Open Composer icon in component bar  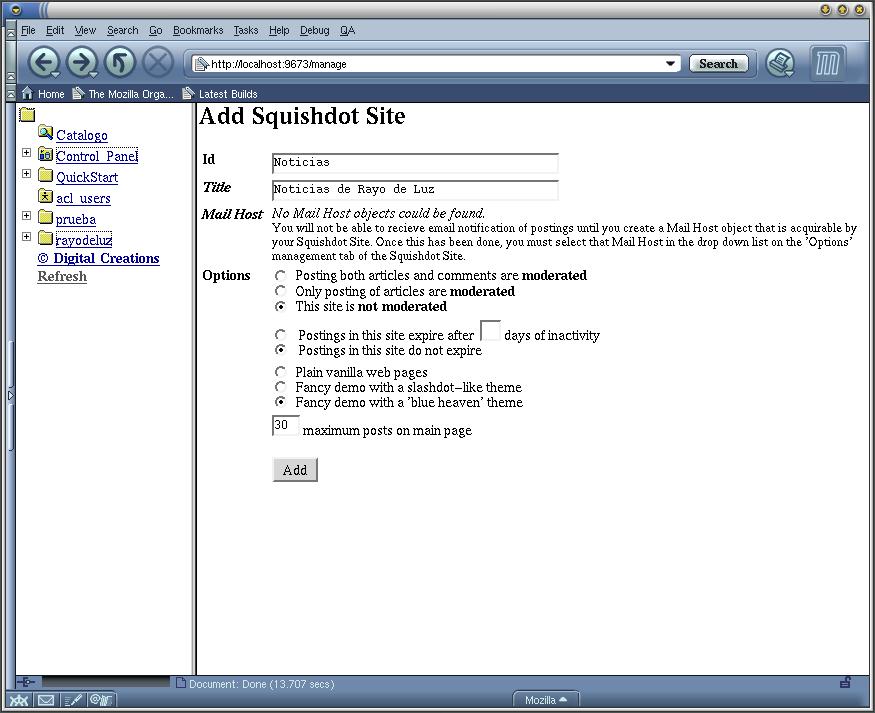click(73, 700)
